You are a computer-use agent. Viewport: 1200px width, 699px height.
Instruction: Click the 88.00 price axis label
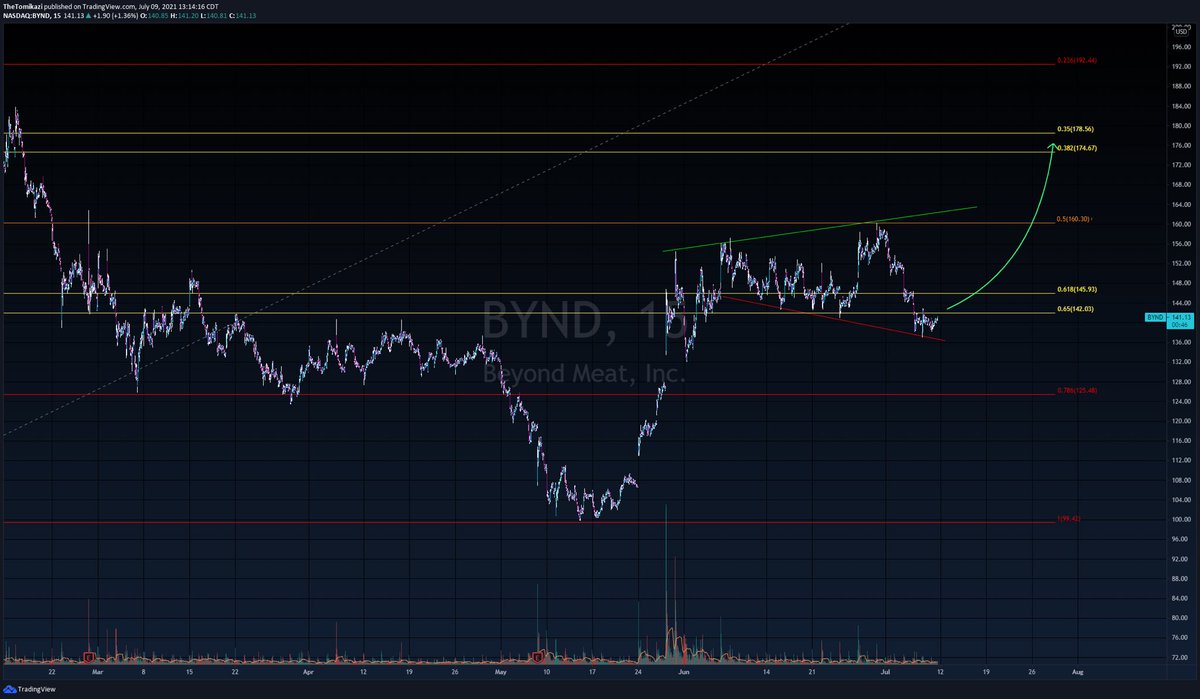tap(1178, 578)
